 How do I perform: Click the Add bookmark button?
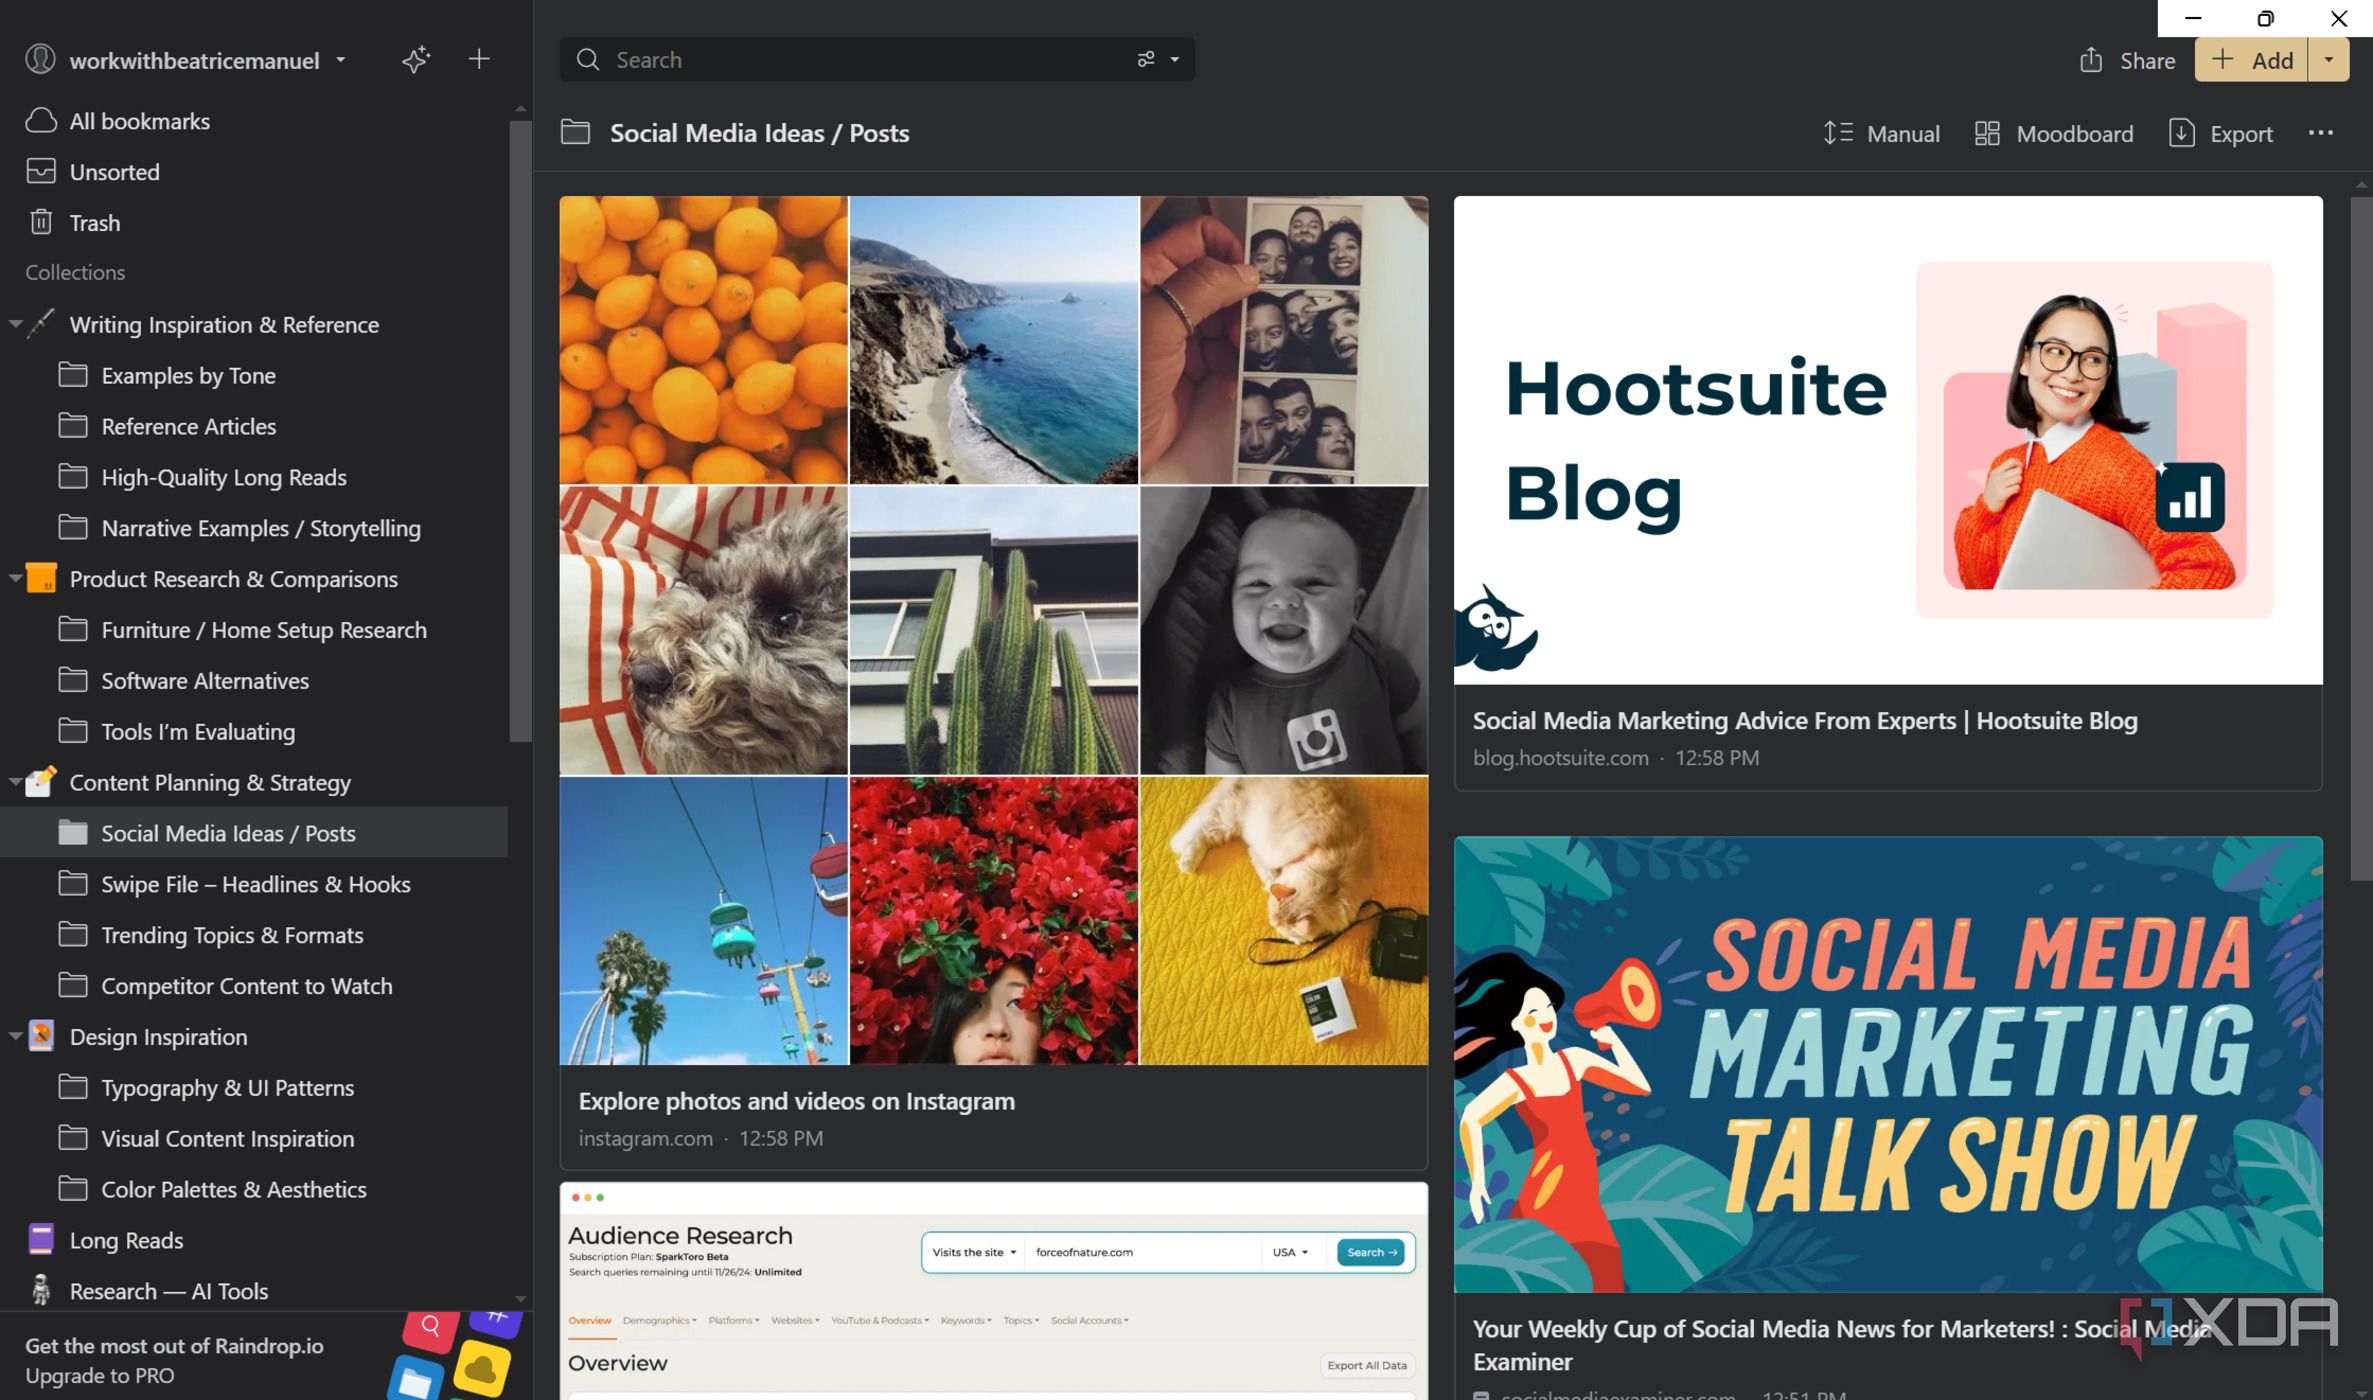tap(2251, 60)
